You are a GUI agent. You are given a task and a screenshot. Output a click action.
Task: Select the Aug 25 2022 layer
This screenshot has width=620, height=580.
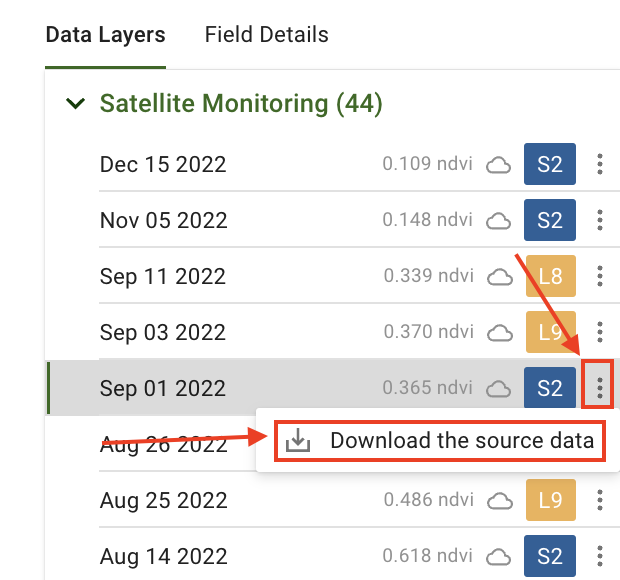[x=164, y=500]
